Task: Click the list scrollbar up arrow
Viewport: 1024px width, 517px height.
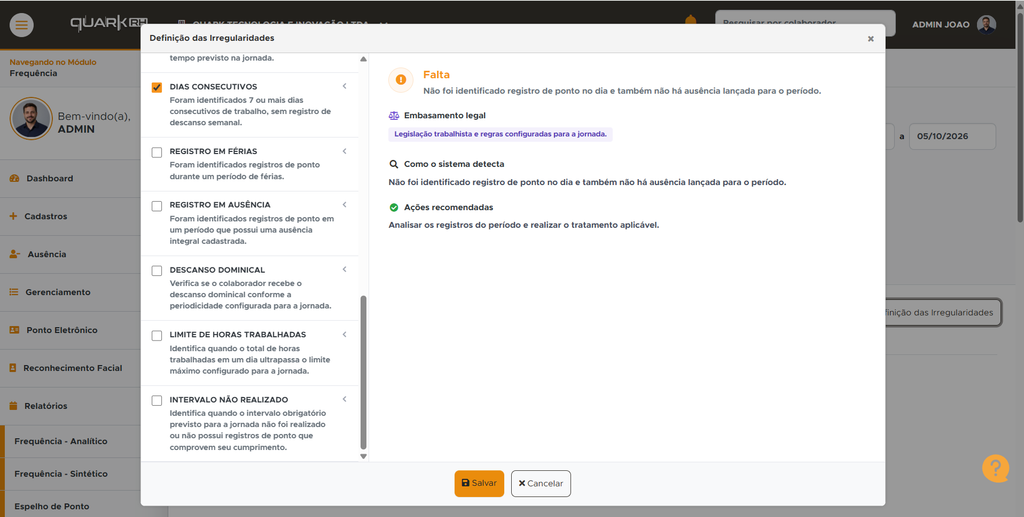Action: click(x=364, y=59)
